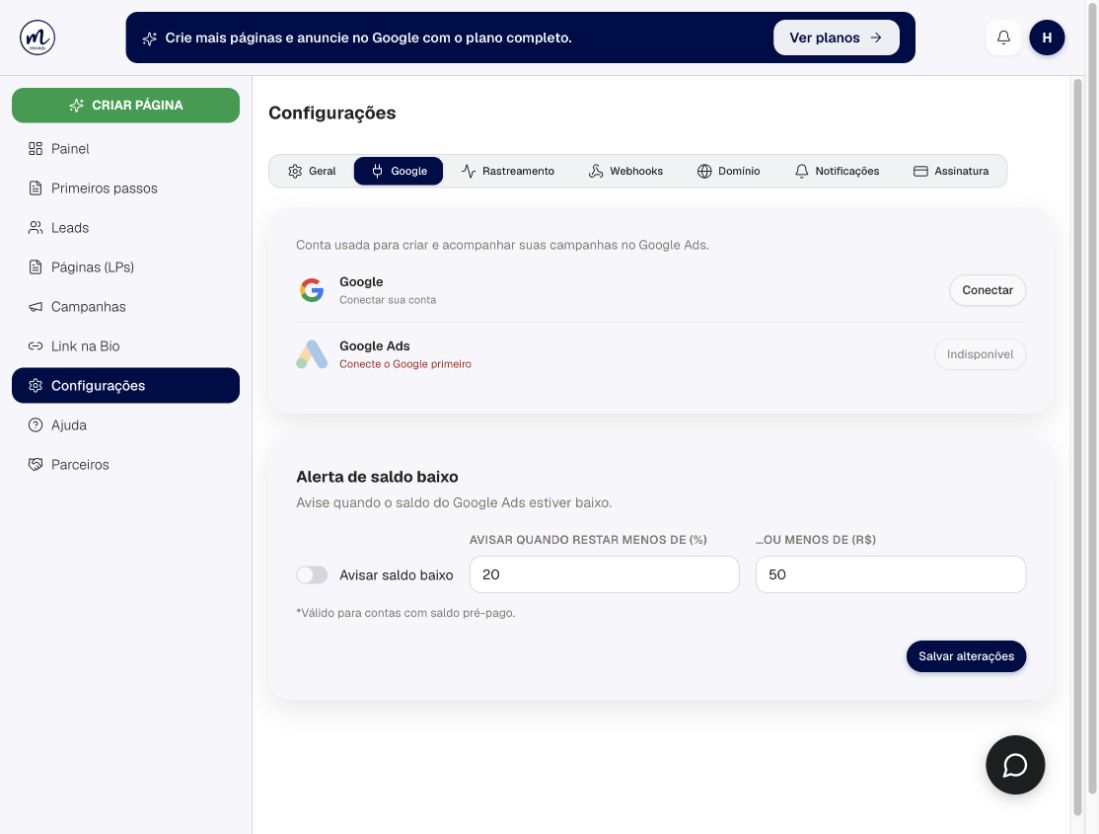Connect Google account with Conectar button
Viewport: 1099px width, 834px height.
[x=988, y=290]
